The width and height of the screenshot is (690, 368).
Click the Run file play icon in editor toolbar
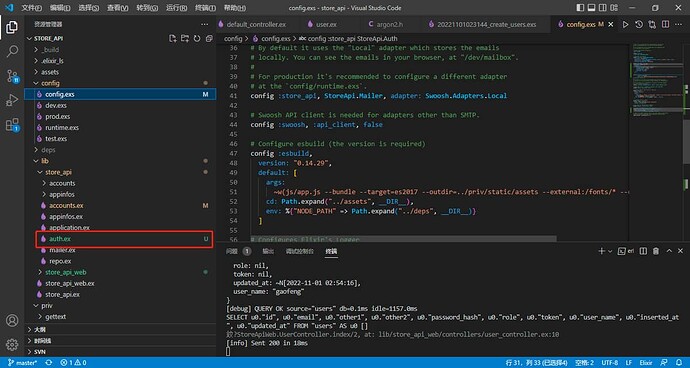point(625,25)
